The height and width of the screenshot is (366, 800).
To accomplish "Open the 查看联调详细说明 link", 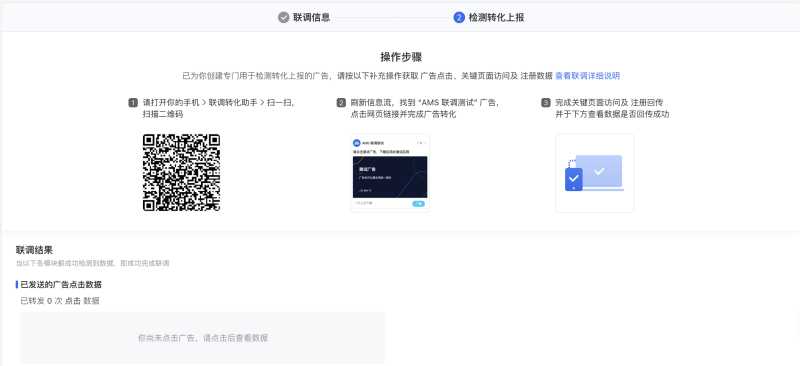I will (x=587, y=76).
